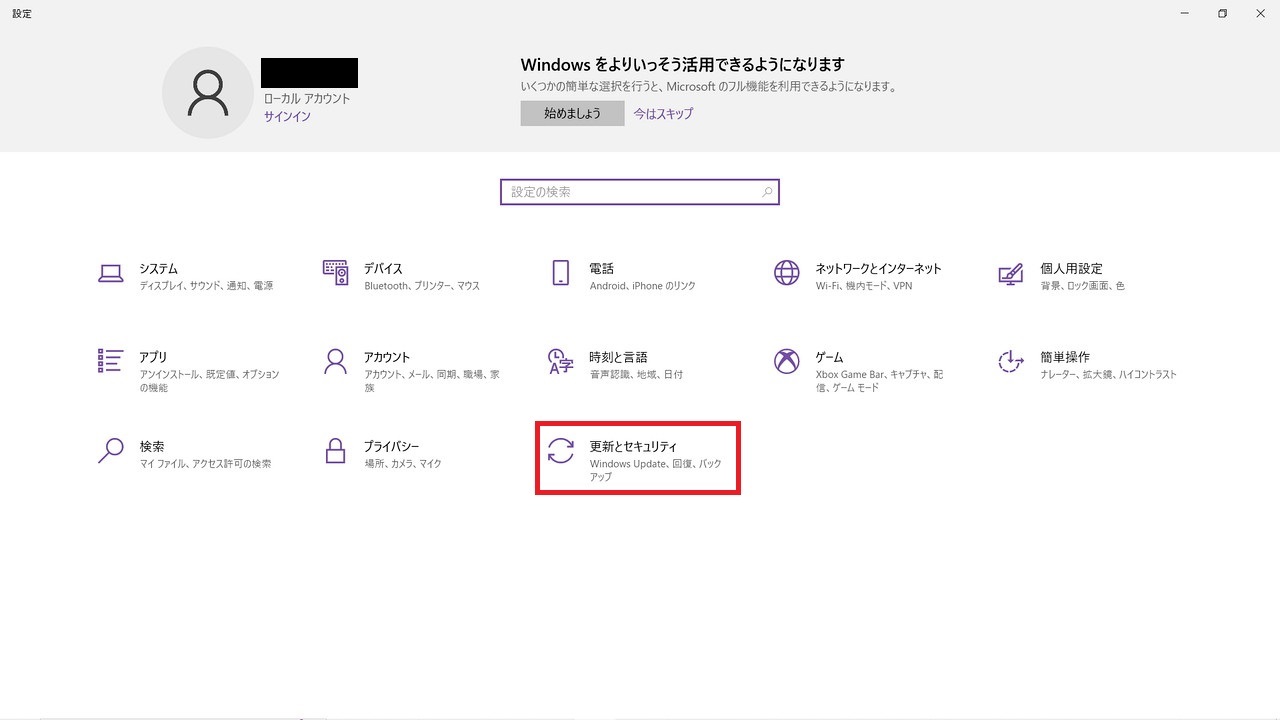
Task: Open the アカウント person icon
Action: (x=335, y=361)
